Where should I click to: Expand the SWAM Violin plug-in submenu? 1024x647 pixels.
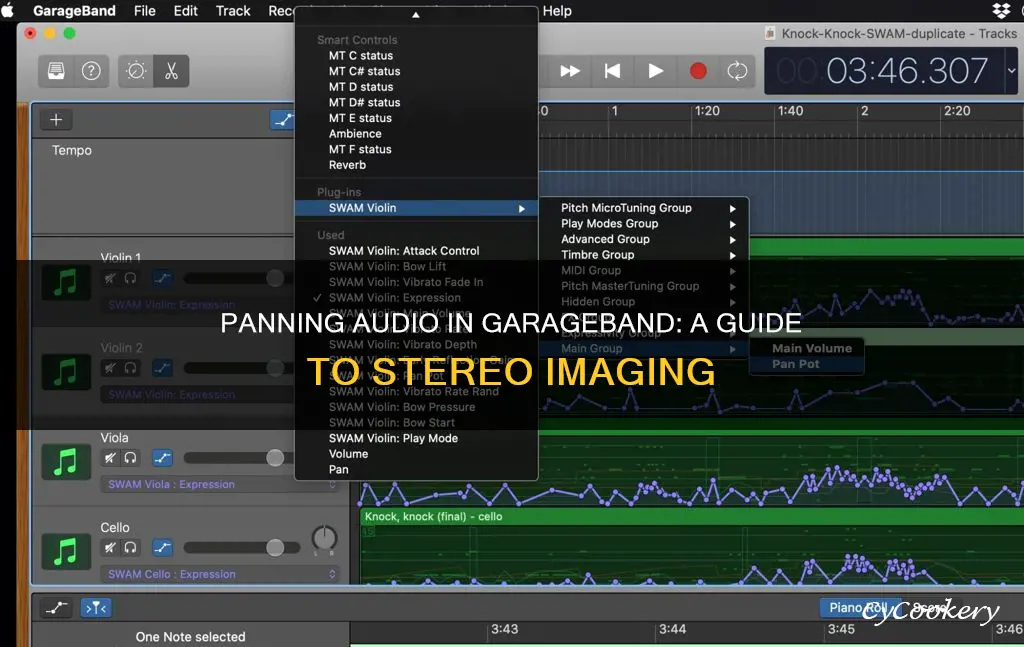[x=416, y=208]
